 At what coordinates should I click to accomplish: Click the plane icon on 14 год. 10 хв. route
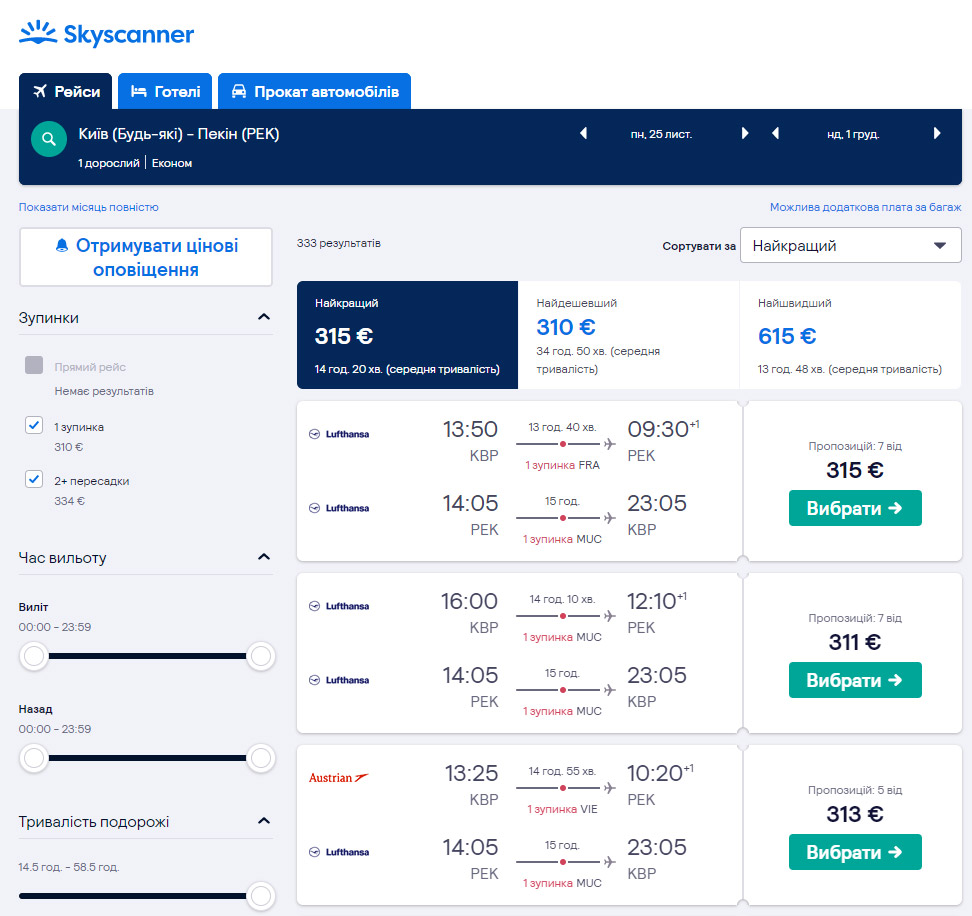coord(610,616)
